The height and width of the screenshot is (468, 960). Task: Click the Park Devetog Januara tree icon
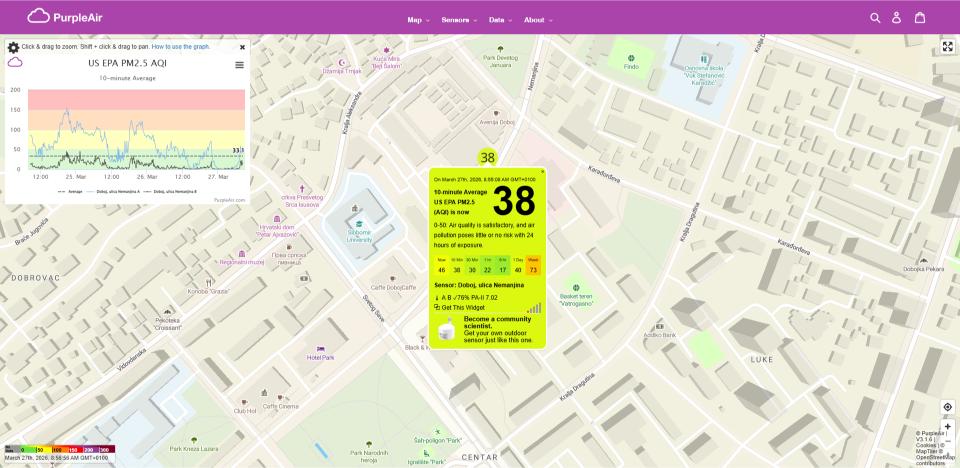point(500,49)
